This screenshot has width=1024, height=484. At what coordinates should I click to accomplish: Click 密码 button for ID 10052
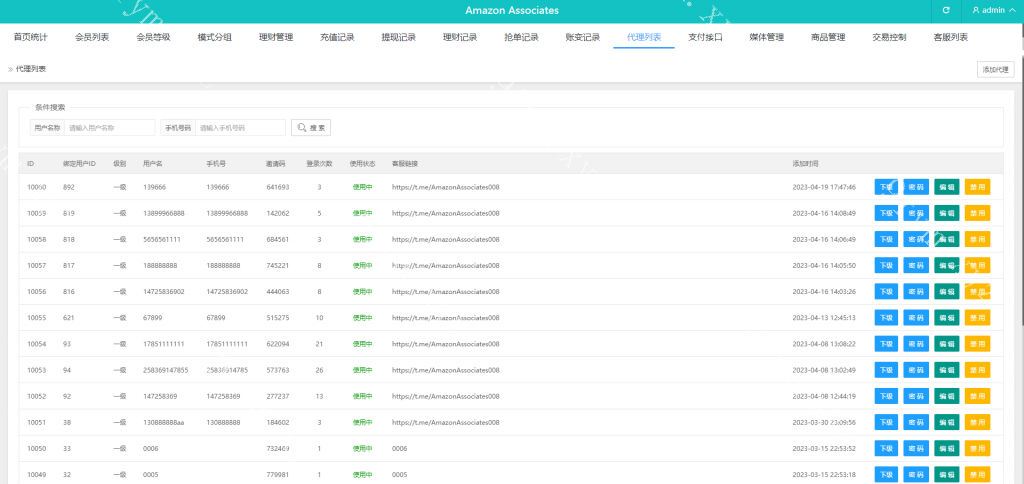pyautogui.click(x=916, y=396)
